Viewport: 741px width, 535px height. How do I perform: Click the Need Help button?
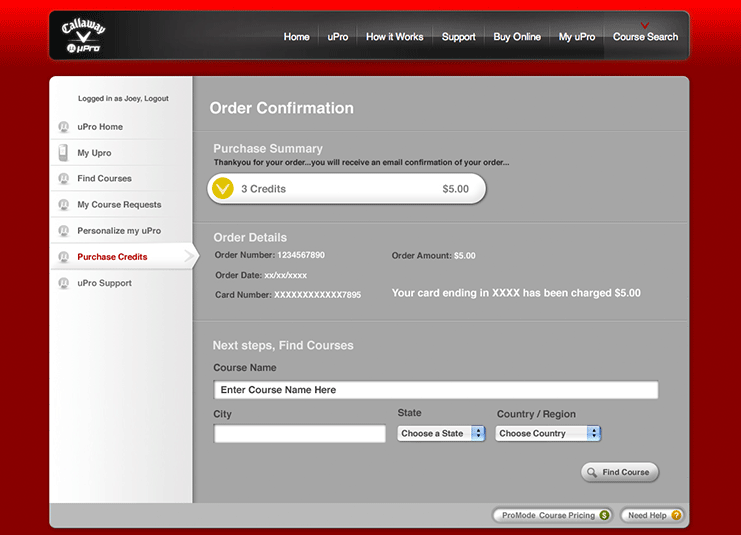coord(652,515)
